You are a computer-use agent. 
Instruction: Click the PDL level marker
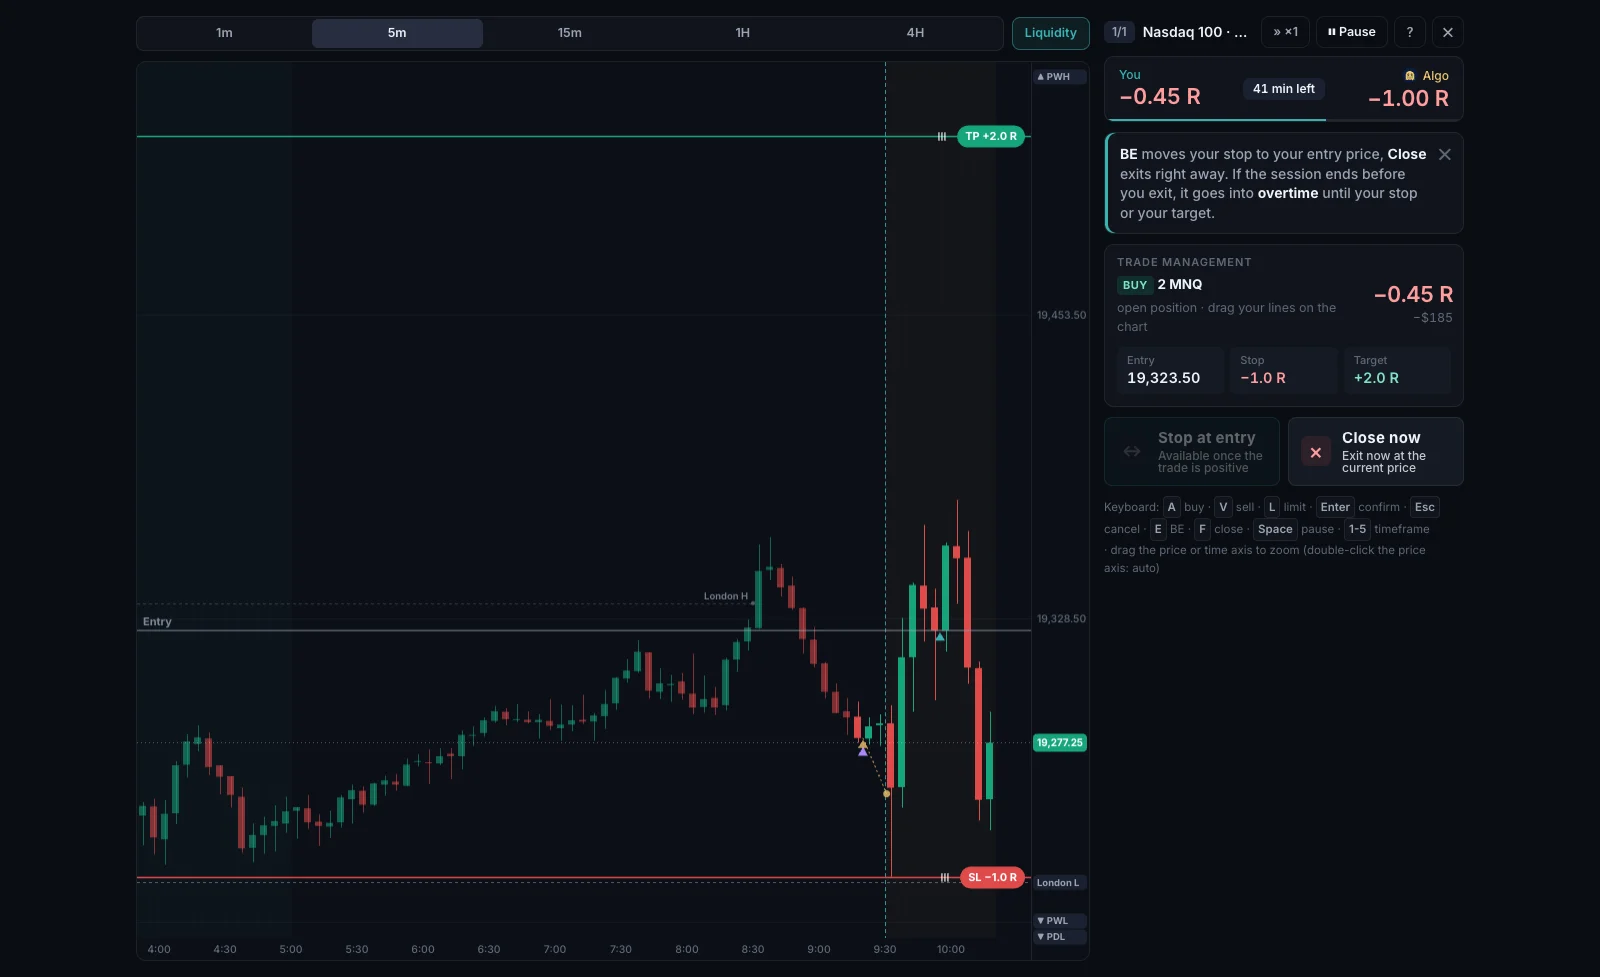pyautogui.click(x=1059, y=936)
